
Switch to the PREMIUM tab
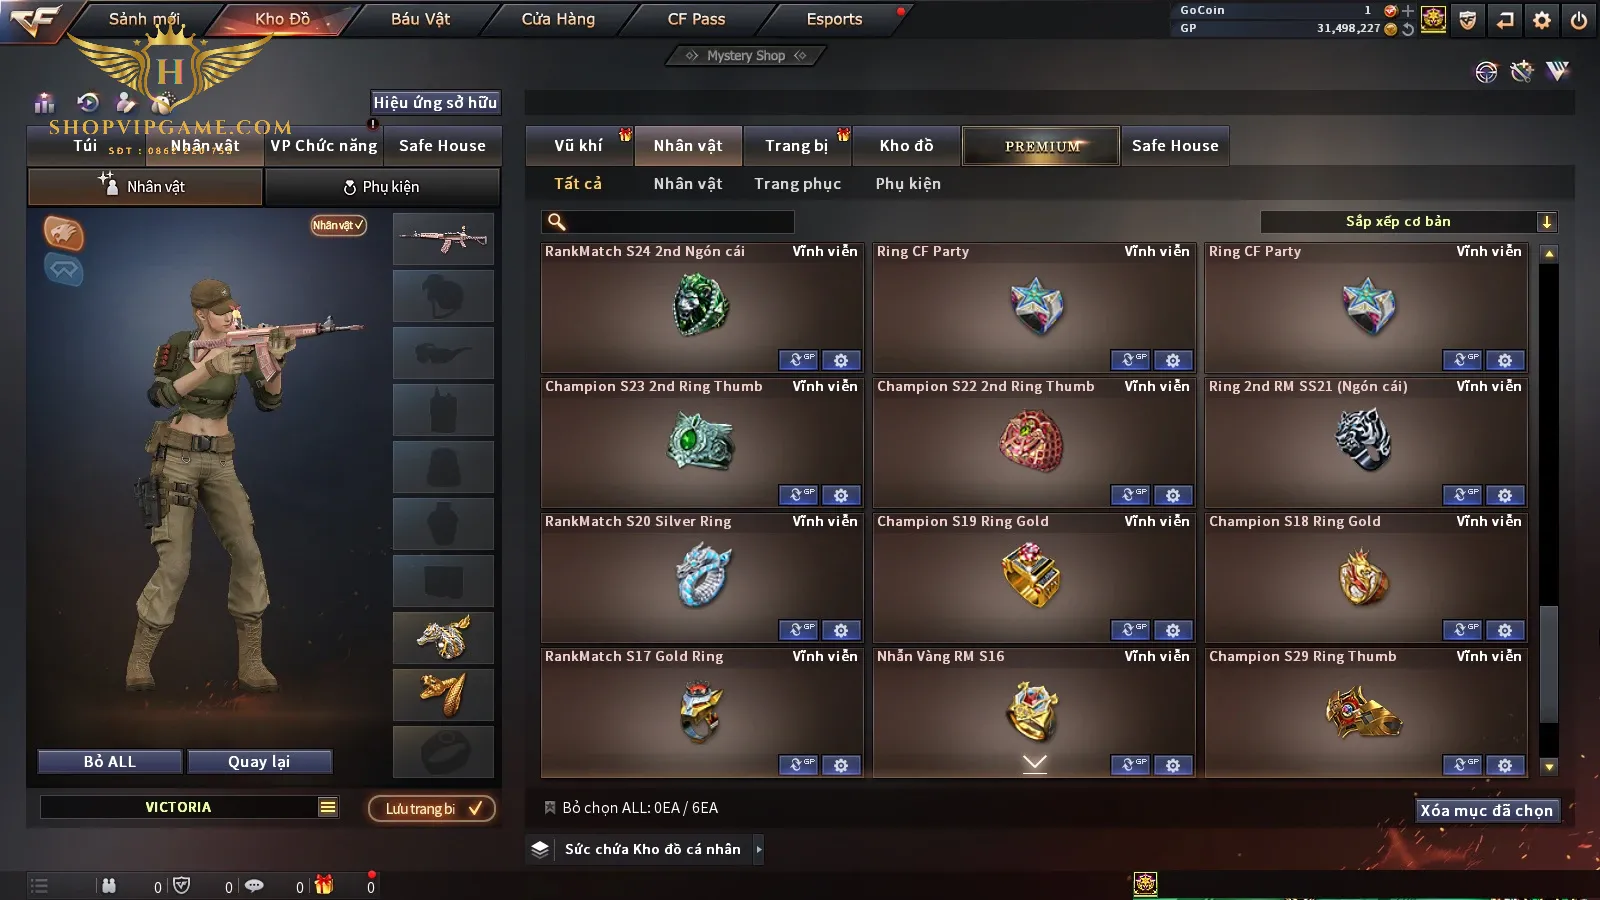click(x=1041, y=146)
